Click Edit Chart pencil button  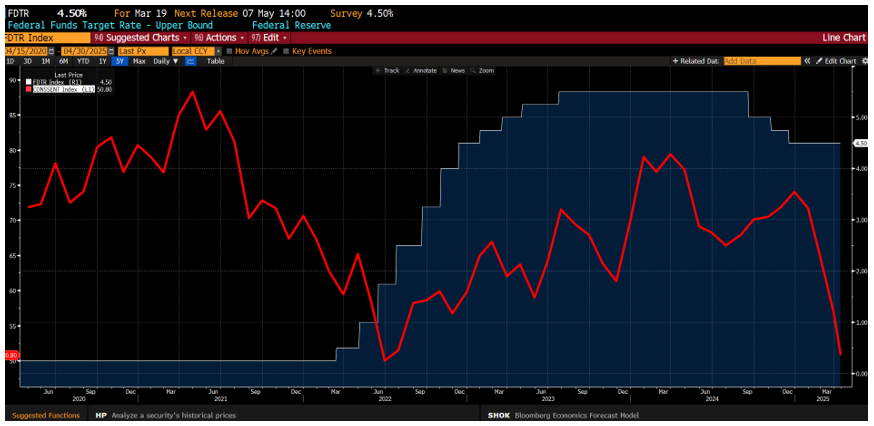(836, 61)
